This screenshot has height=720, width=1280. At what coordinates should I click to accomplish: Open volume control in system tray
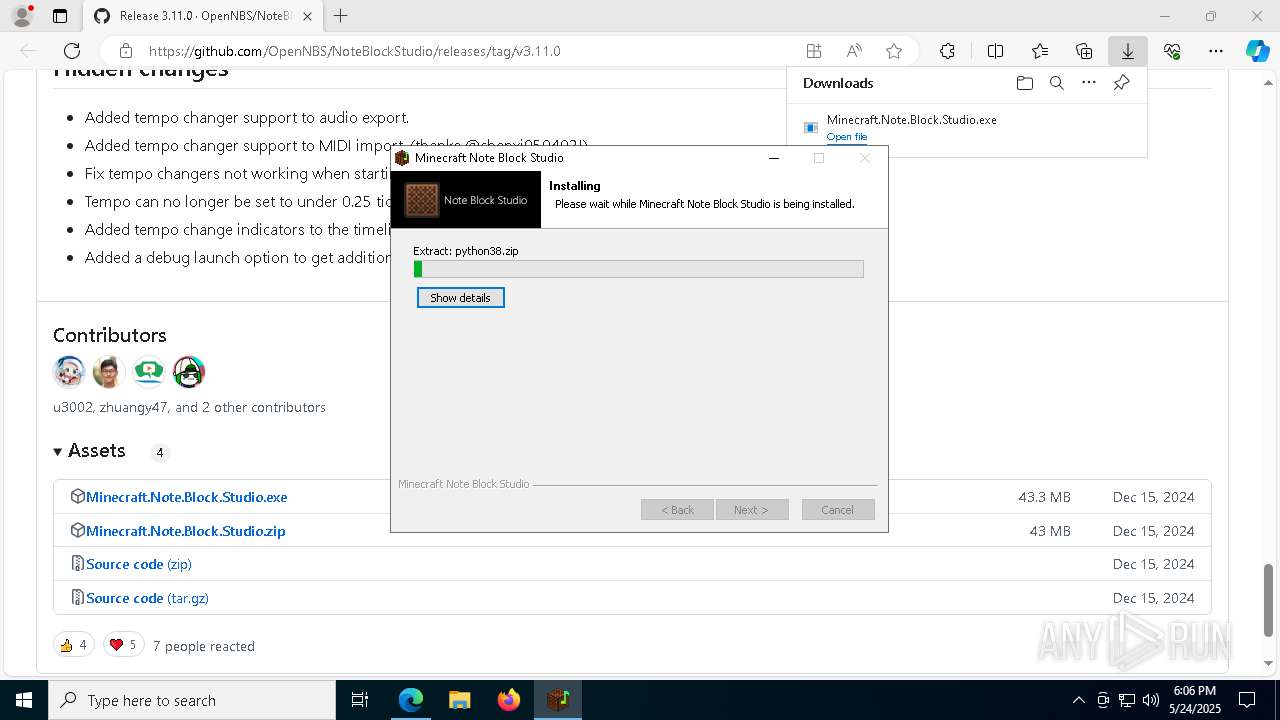[1151, 700]
